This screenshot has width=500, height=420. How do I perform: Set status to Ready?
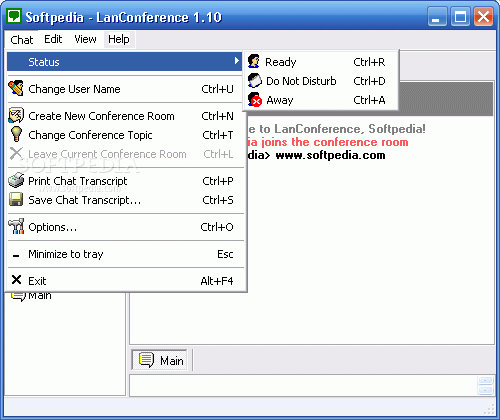tap(321, 62)
